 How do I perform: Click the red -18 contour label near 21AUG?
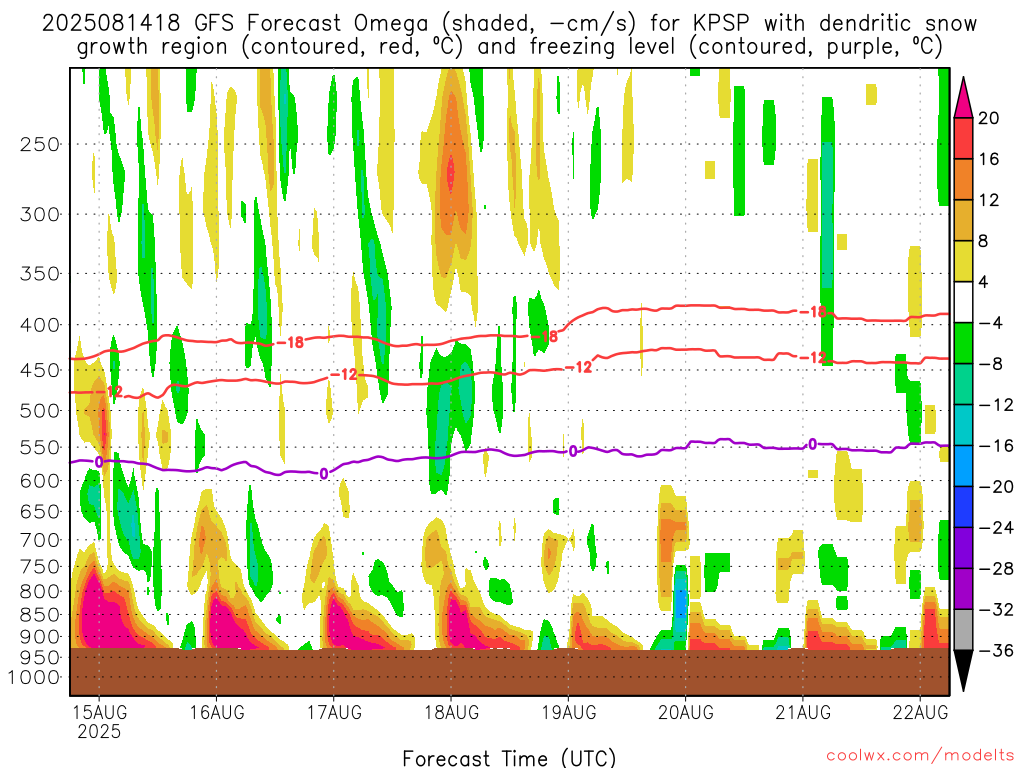pos(814,312)
